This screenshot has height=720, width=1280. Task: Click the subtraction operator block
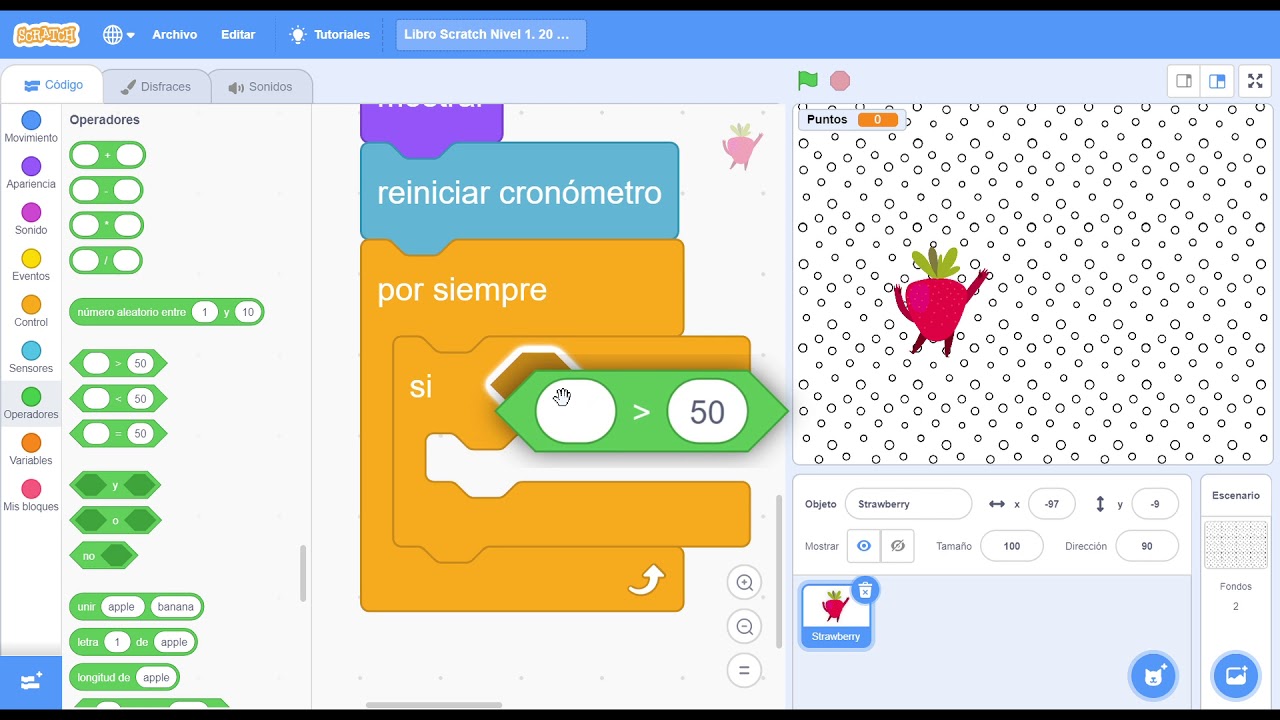pos(106,190)
